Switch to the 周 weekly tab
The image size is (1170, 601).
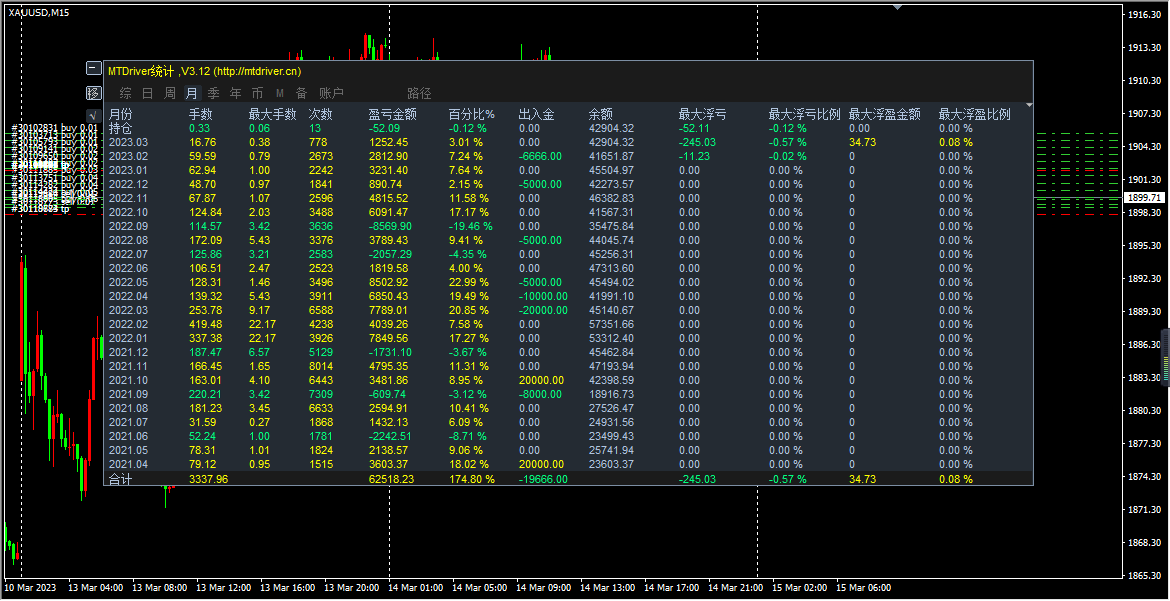coord(170,93)
